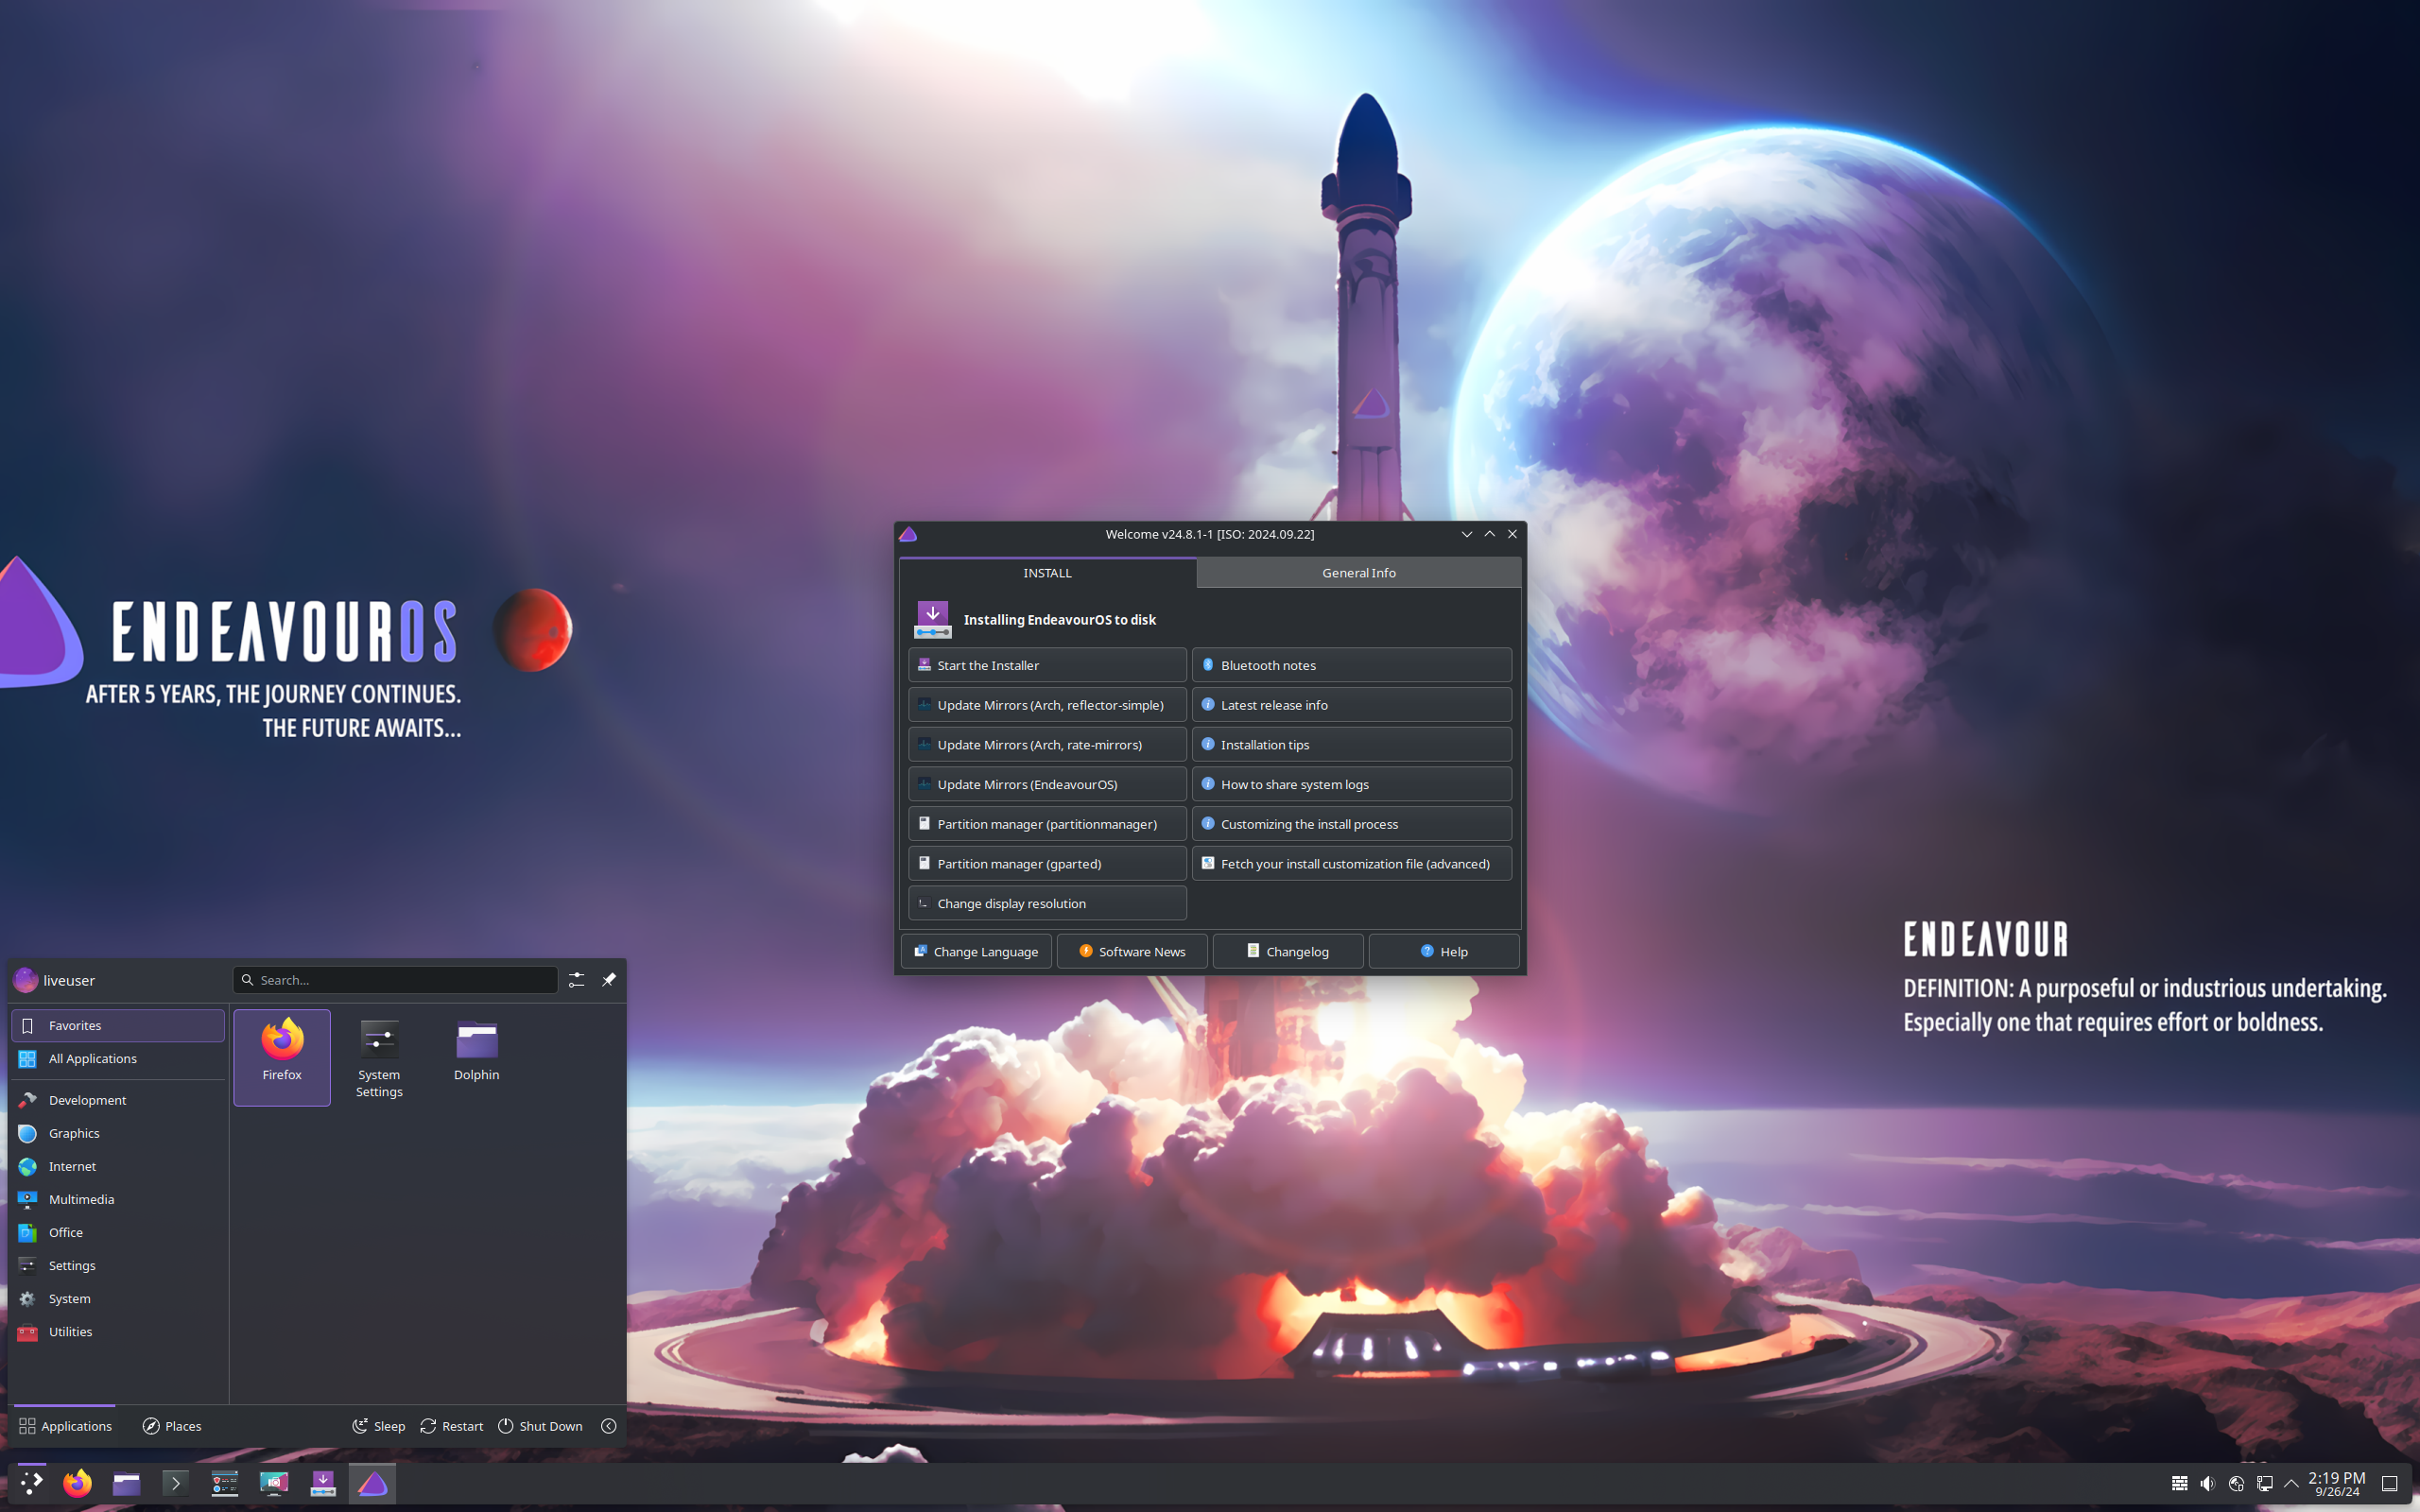Open the application launcher on the taskbar

pyautogui.click(x=31, y=1483)
